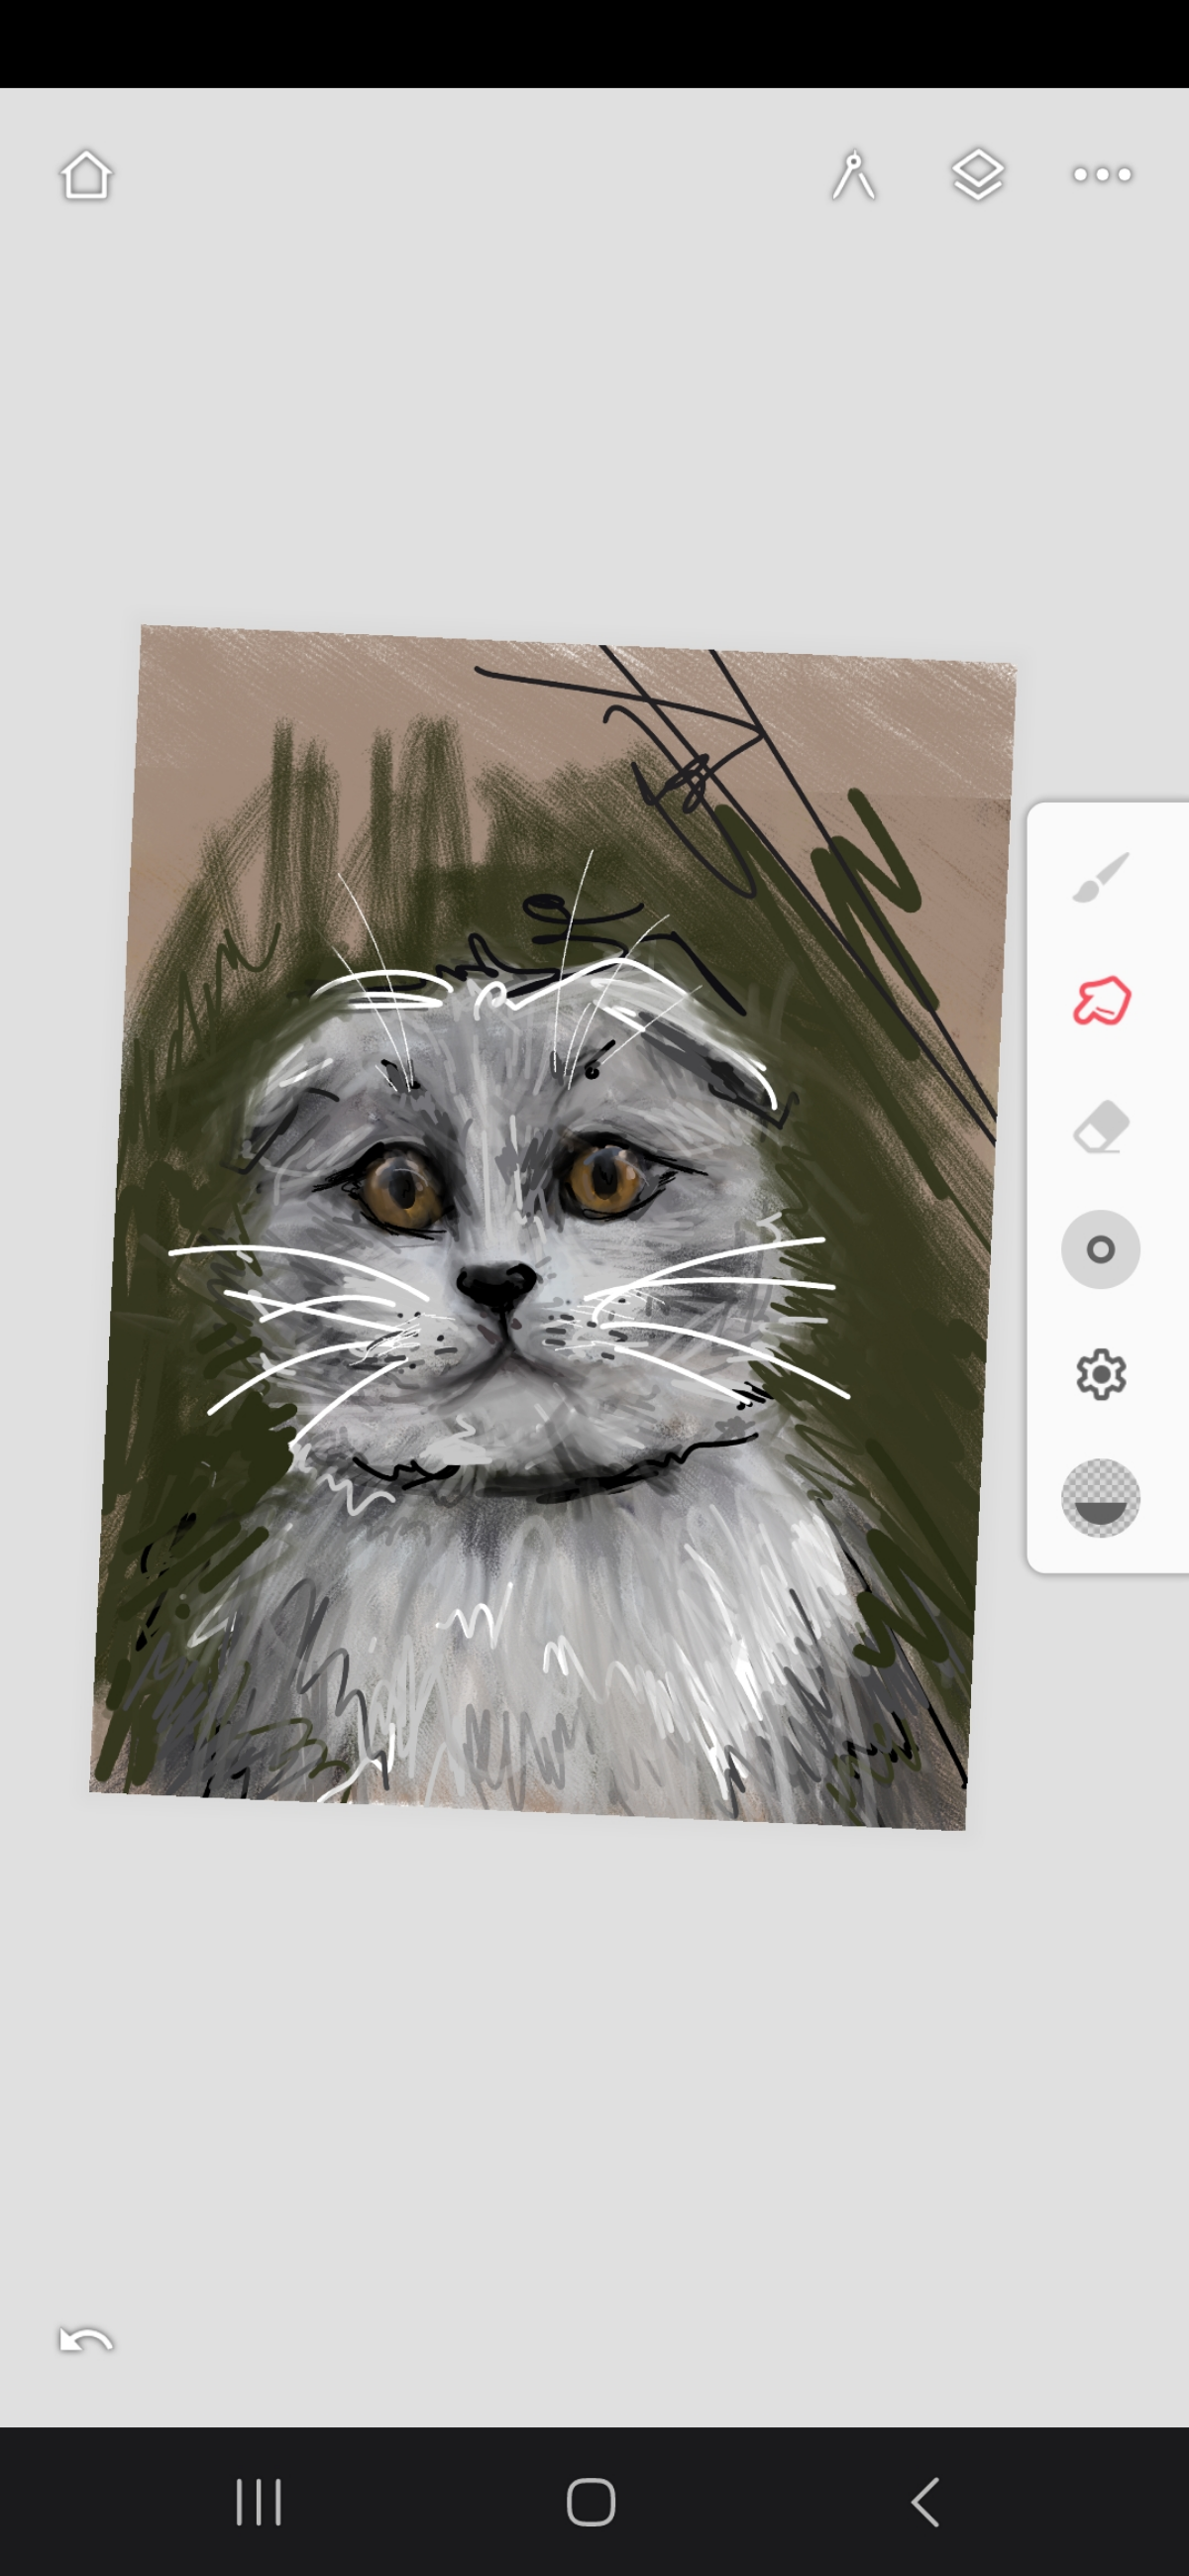
Task: Open the drawing guides compass tool
Action: pyautogui.click(x=853, y=175)
